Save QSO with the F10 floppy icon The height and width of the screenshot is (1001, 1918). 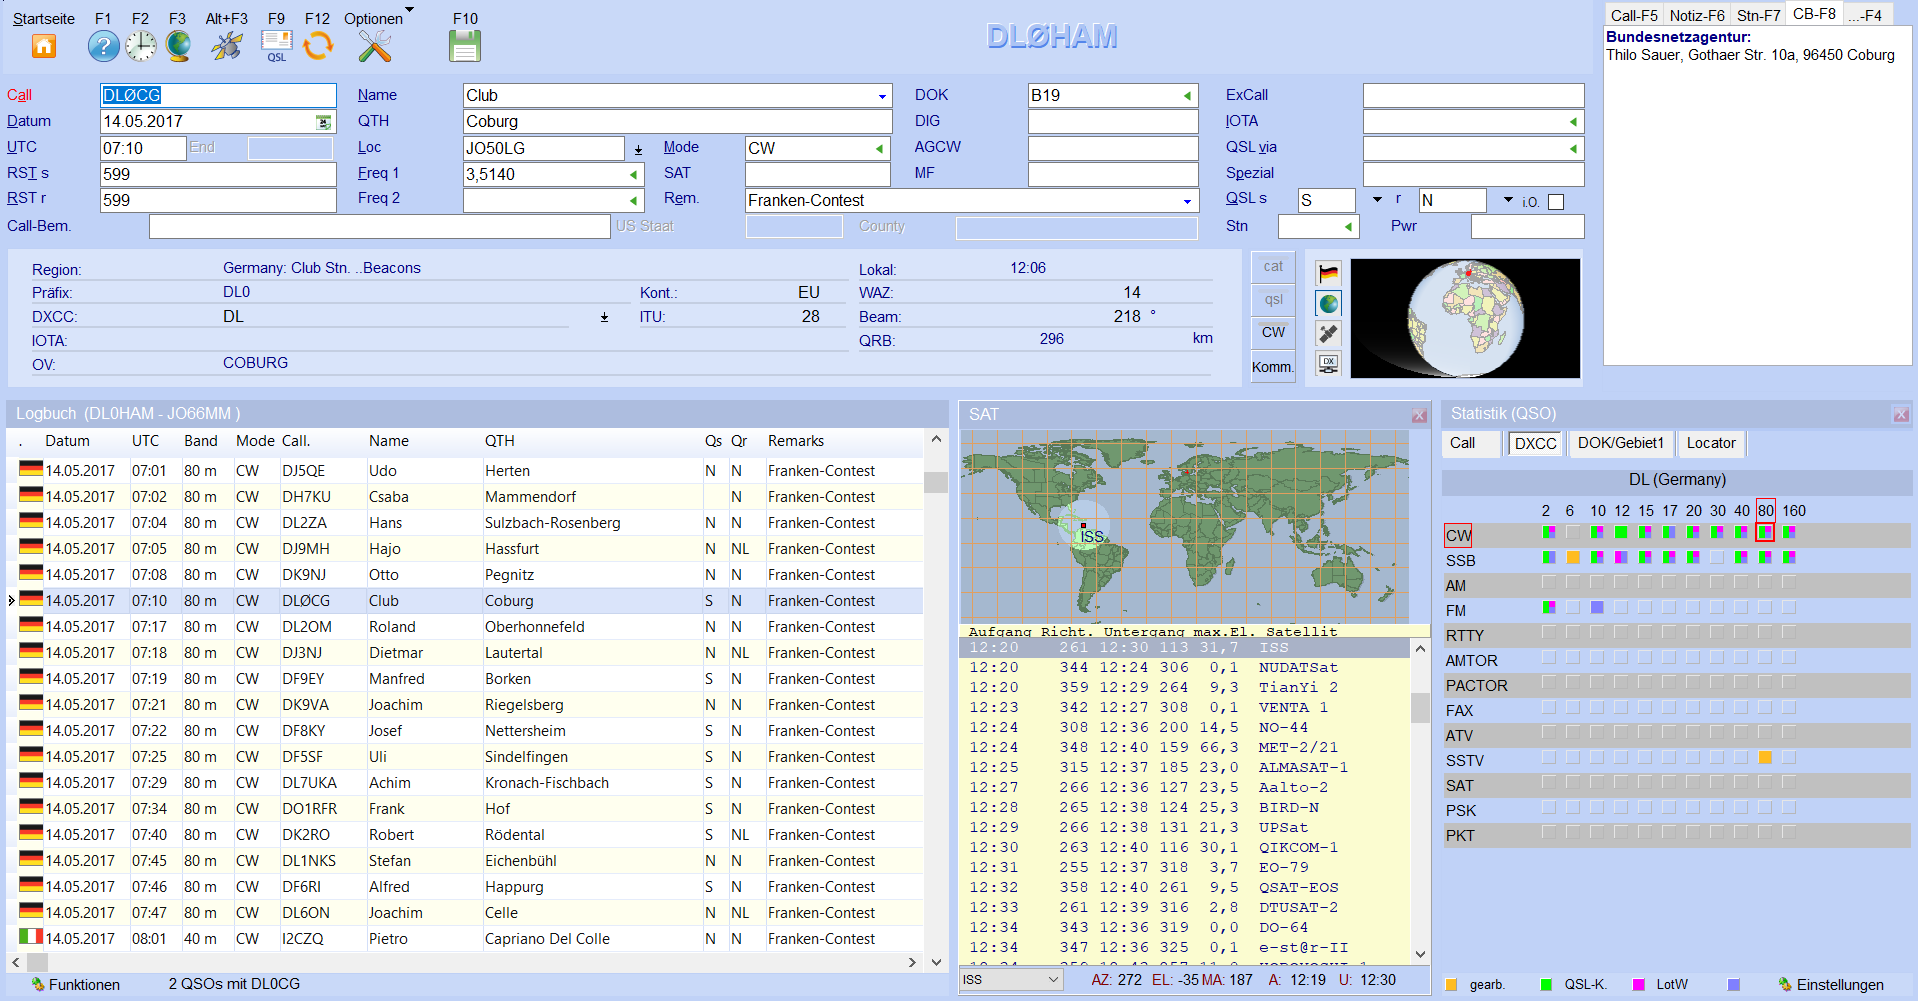click(x=465, y=46)
